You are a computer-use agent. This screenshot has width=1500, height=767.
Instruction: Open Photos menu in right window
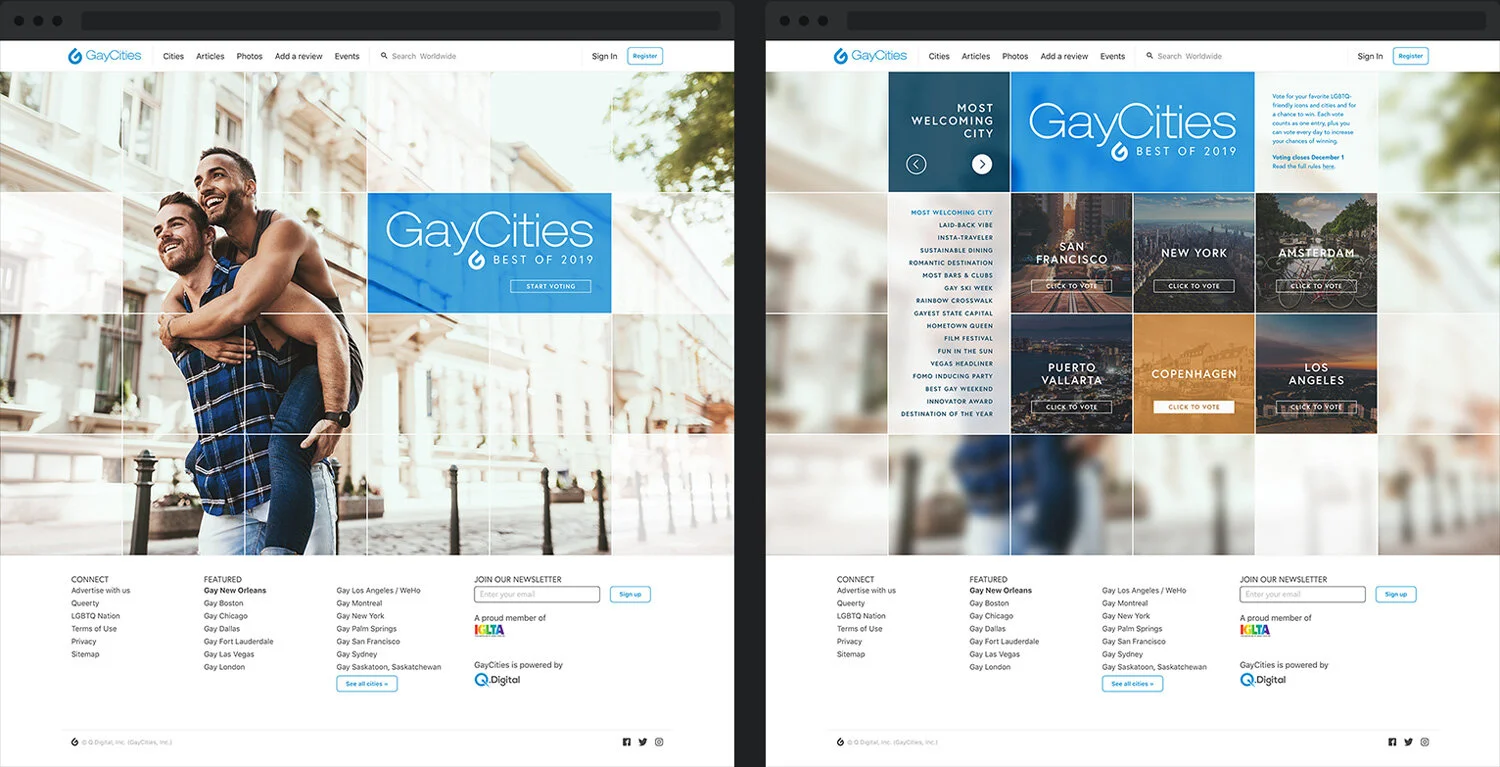coord(1015,57)
